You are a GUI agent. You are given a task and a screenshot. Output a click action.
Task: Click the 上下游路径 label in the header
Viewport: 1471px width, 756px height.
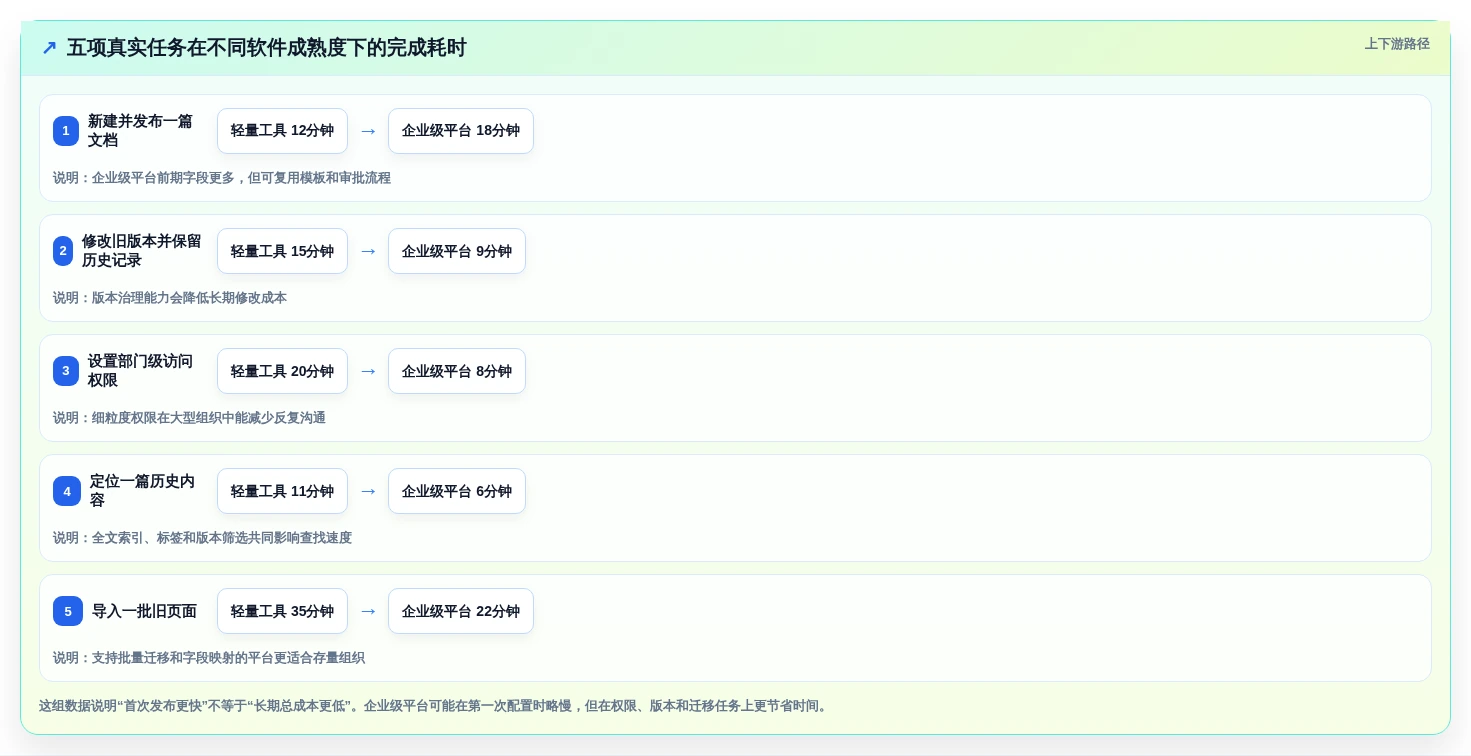(1397, 44)
